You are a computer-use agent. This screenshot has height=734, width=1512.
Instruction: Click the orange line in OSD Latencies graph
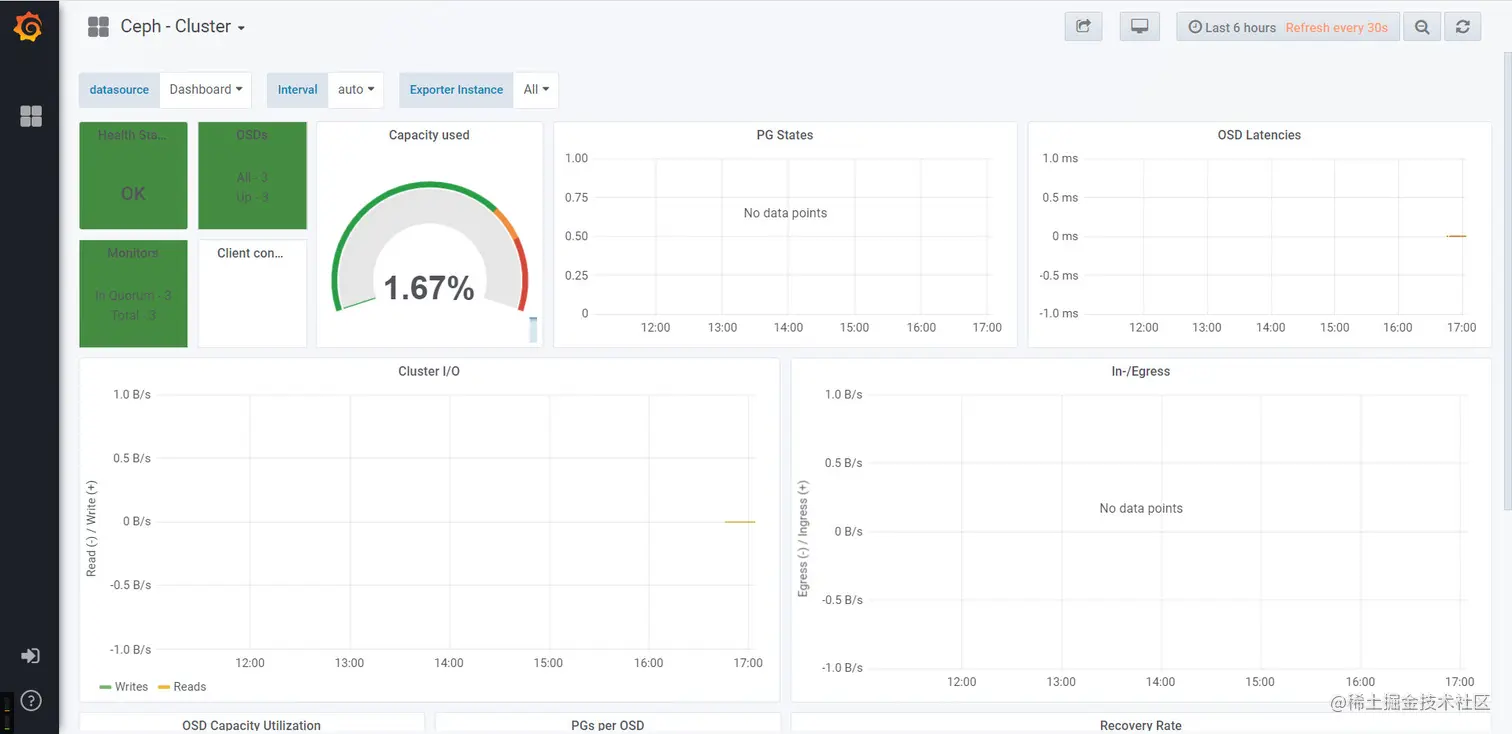tap(1456, 236)
